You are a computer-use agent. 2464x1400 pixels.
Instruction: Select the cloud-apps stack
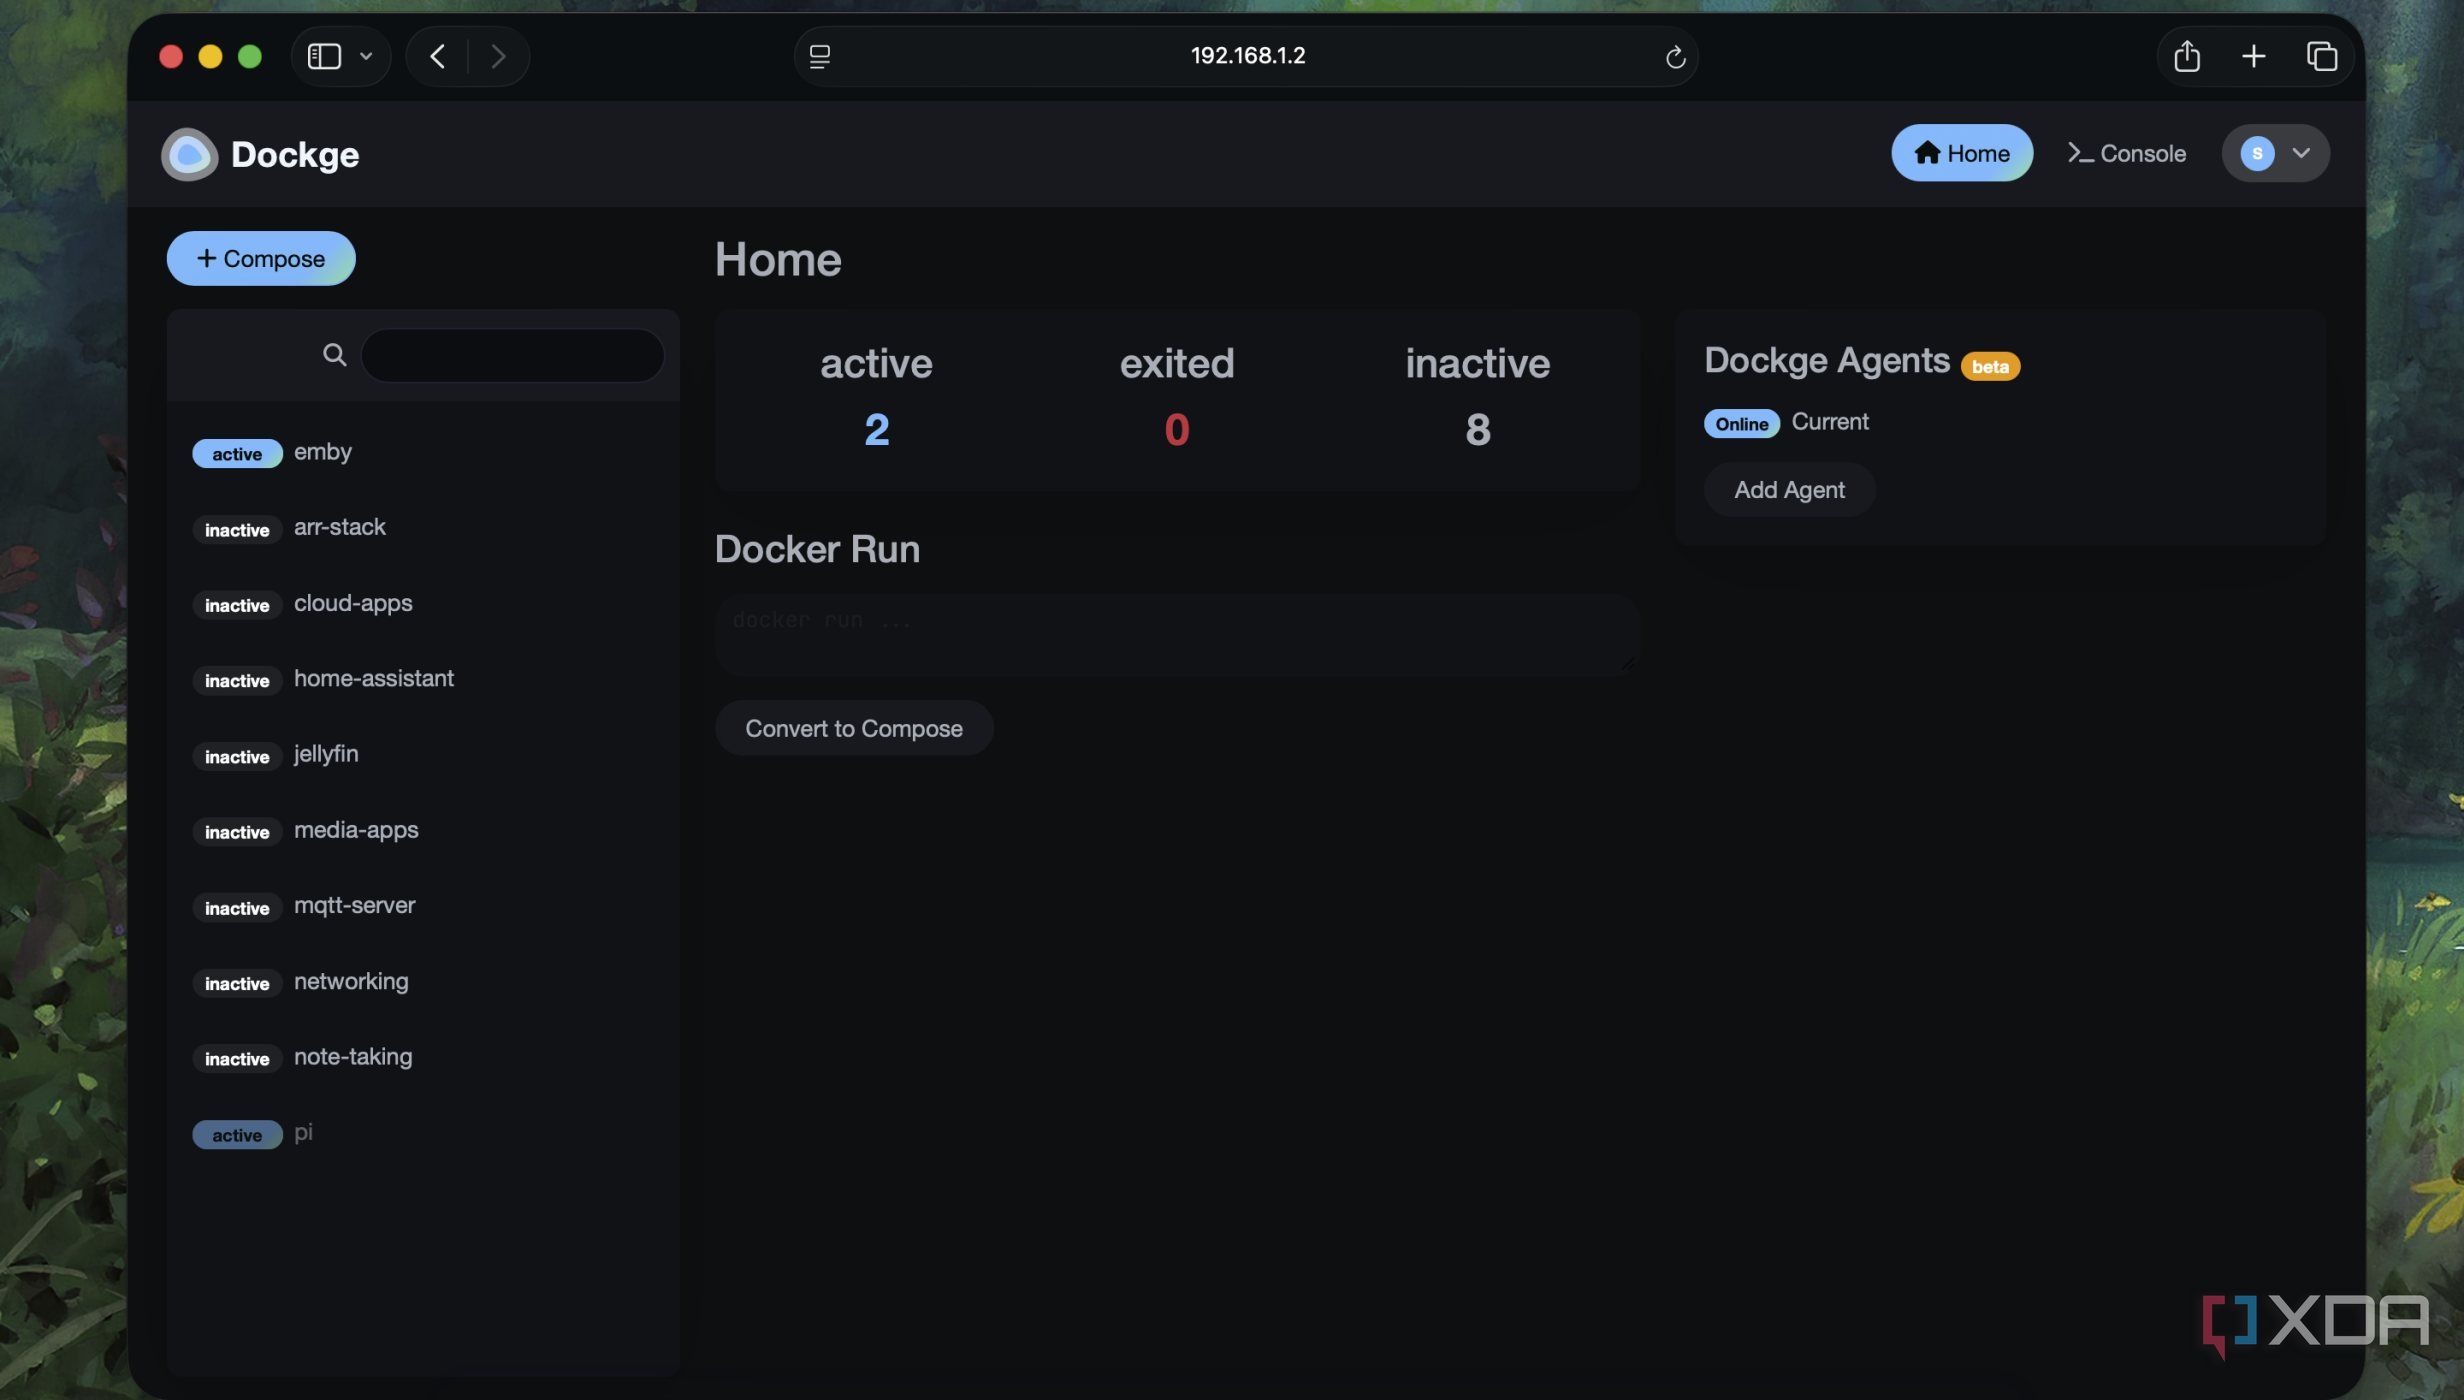424,603
